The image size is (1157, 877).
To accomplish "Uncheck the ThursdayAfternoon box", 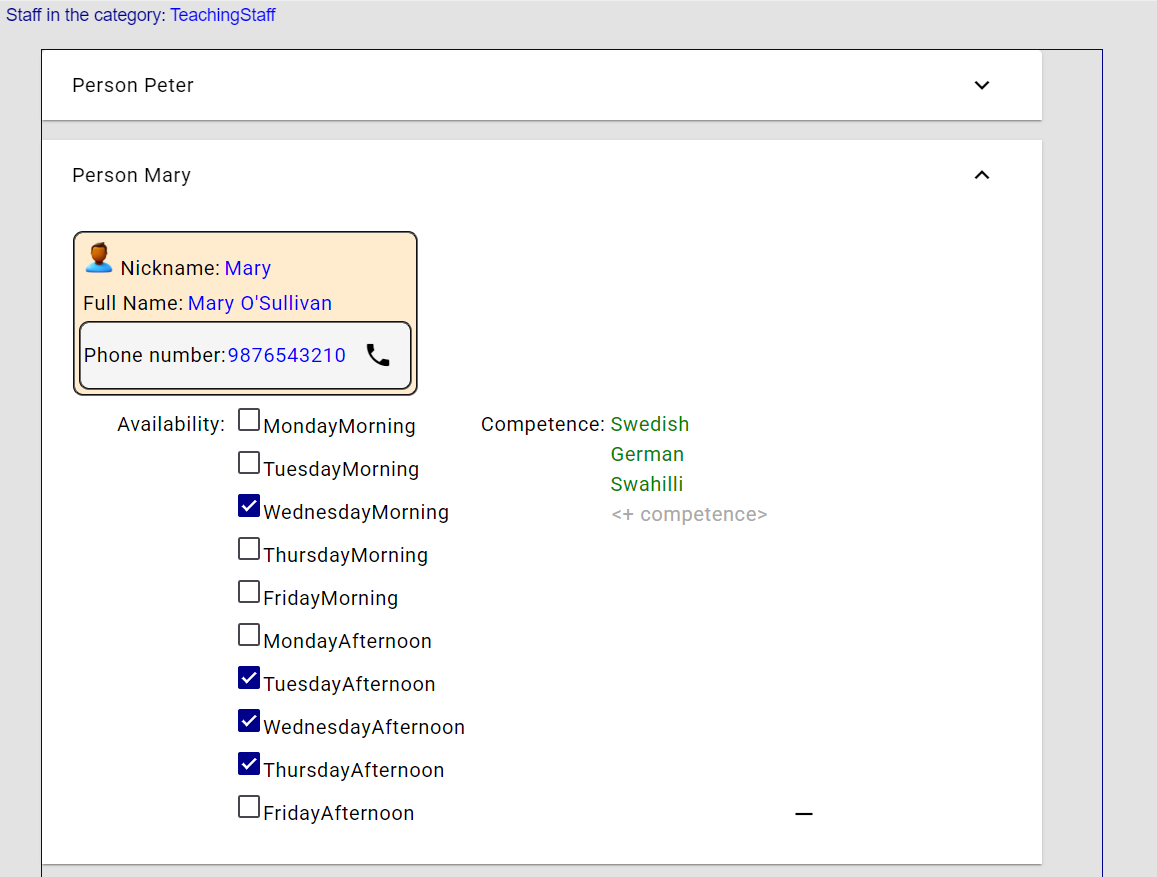I will tap(248, 763).
